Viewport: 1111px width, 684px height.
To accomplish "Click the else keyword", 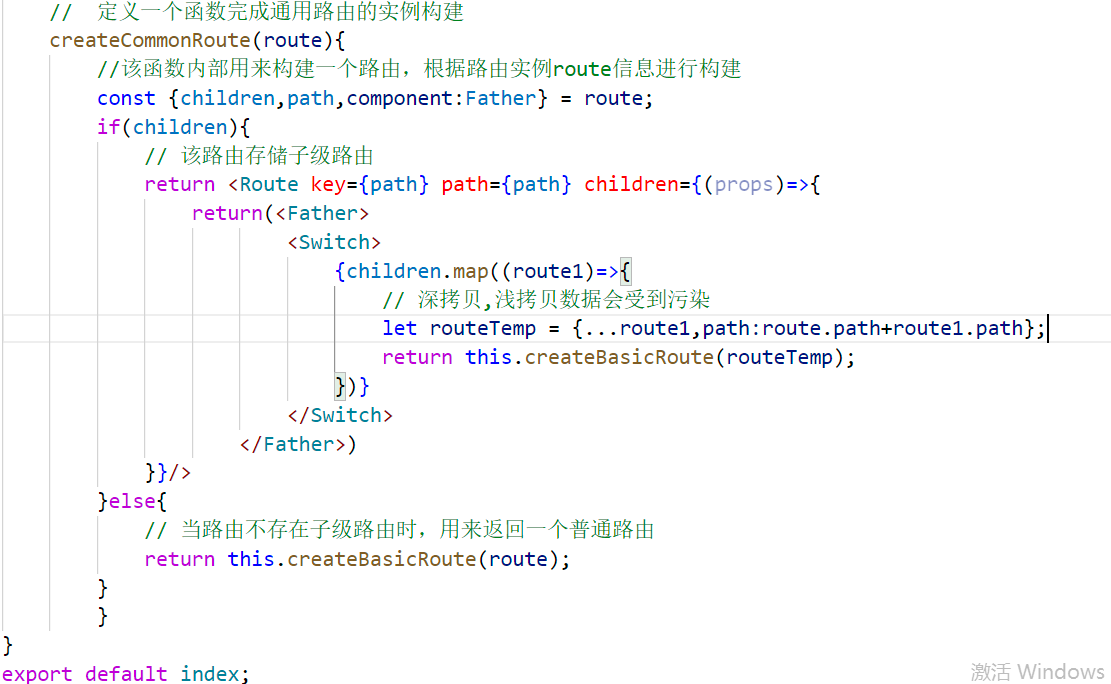I will (135, 500).
